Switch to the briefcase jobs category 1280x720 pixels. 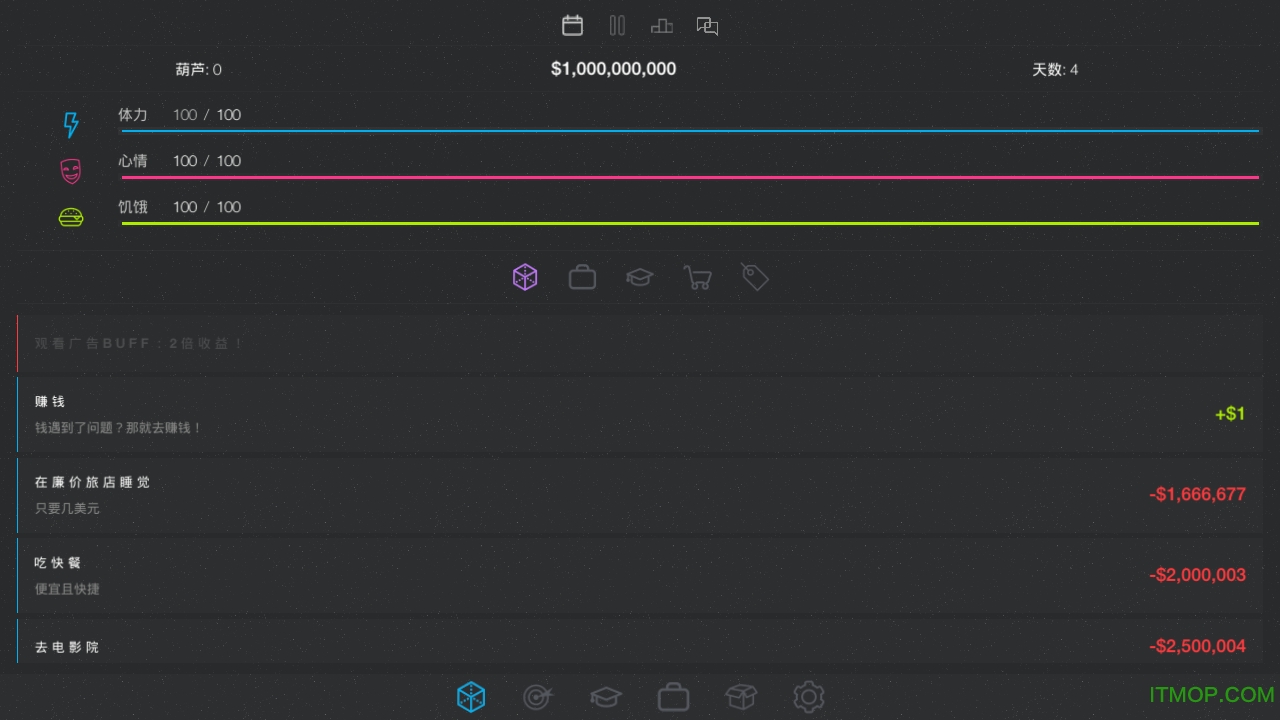click(x=582, y=277)
